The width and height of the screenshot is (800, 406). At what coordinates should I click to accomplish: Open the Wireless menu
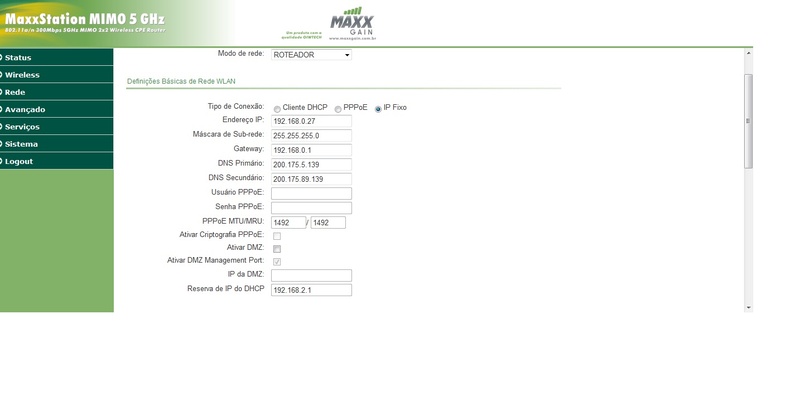(56, 74)
